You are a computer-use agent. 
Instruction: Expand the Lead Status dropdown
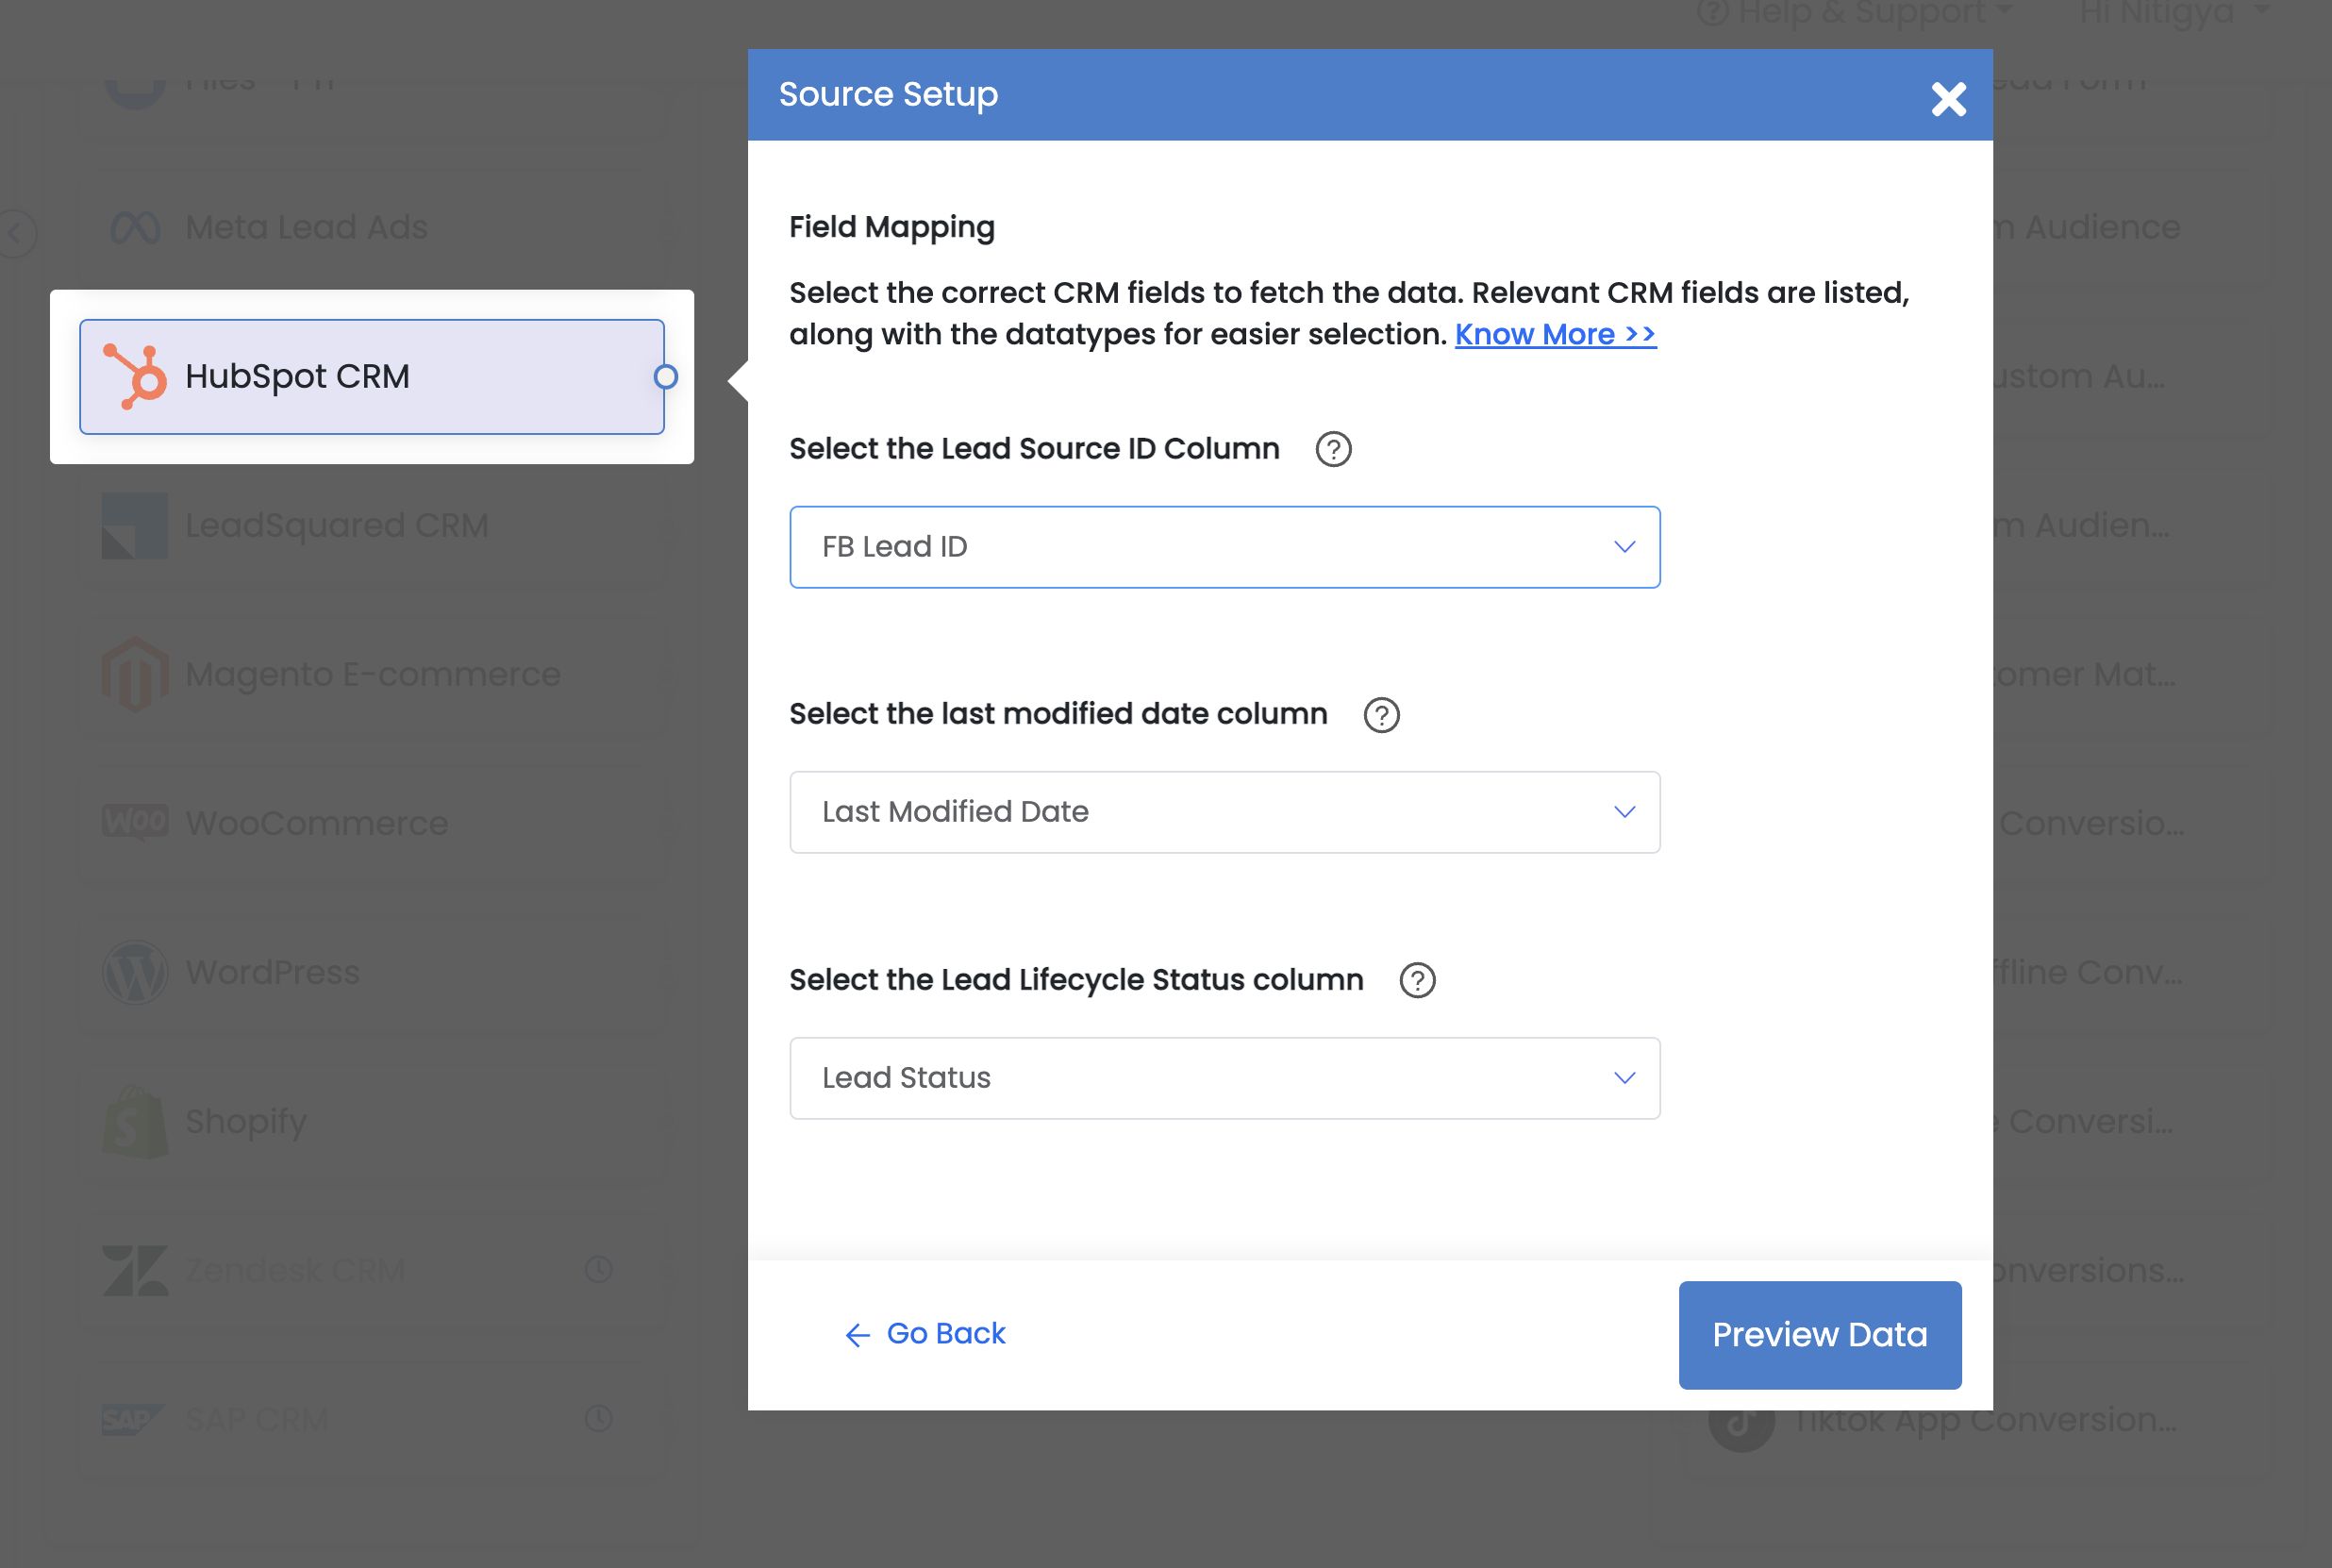point(1225,1078)
